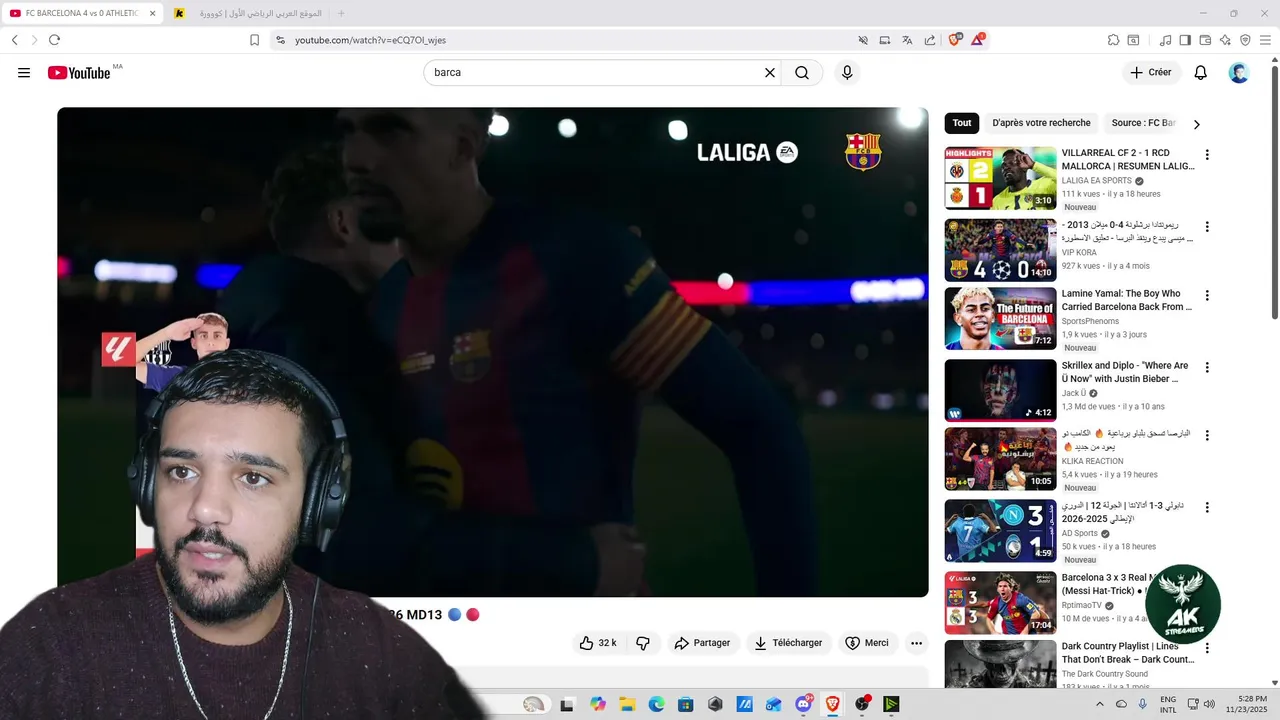The width and height of the screenshot is (1280, 720).
Task: Open the VIP KORA 4-0 video thumbnail
Action: pyautogui.click(x=1000, y=250)
